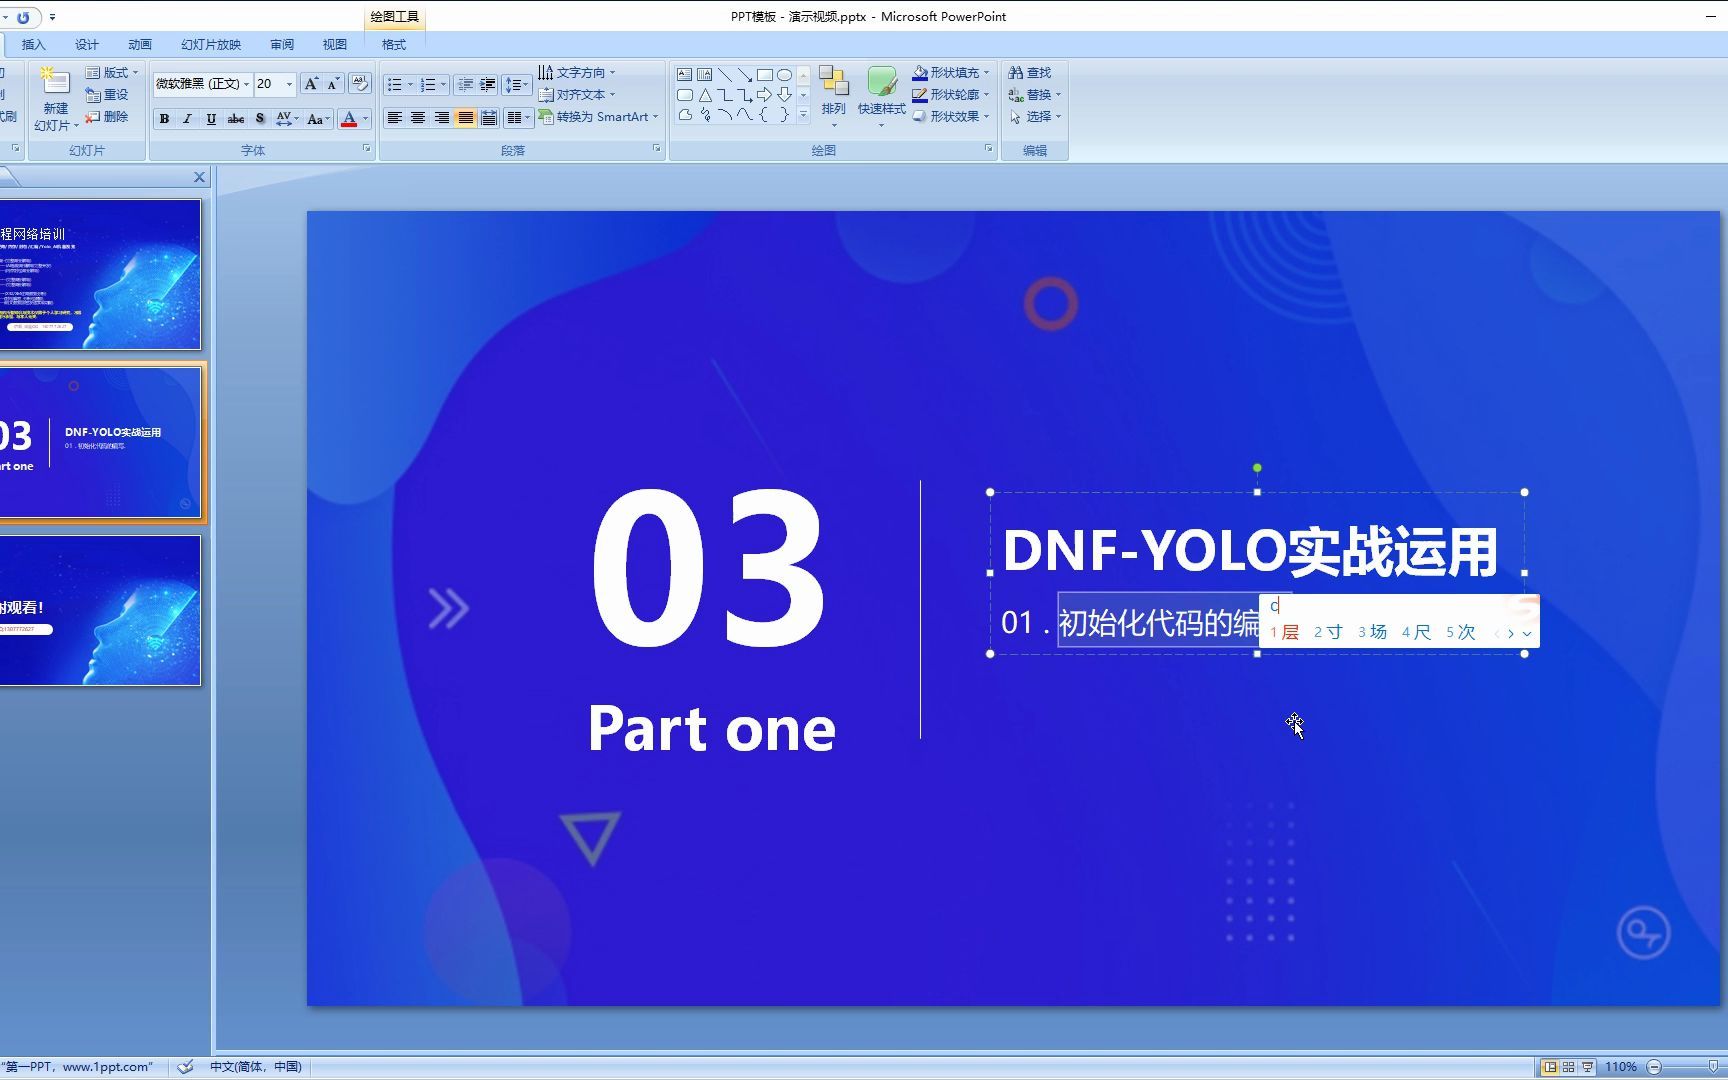Switch to slide sorter view icon
Screen dimensions: 1728x1080
(1568, 1067)
